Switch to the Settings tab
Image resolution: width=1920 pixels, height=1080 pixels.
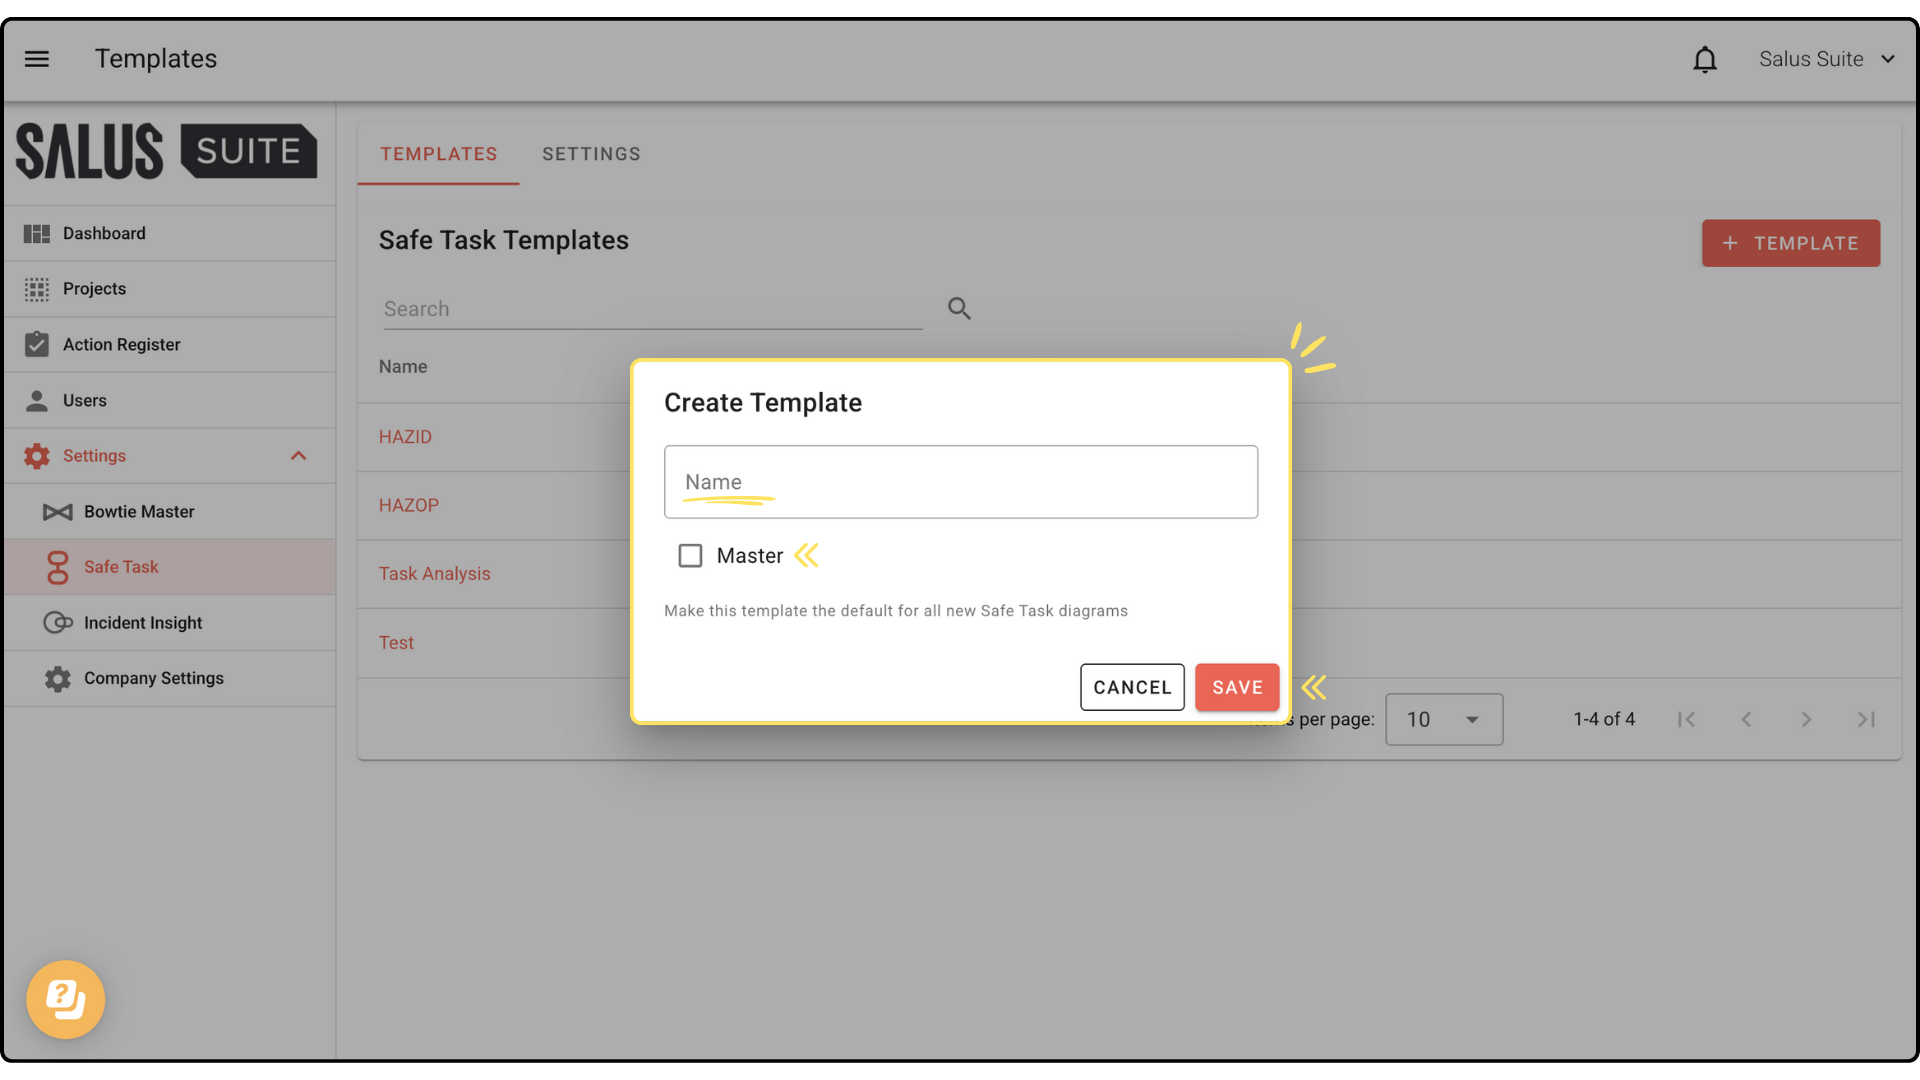click(x=591, y=154)
